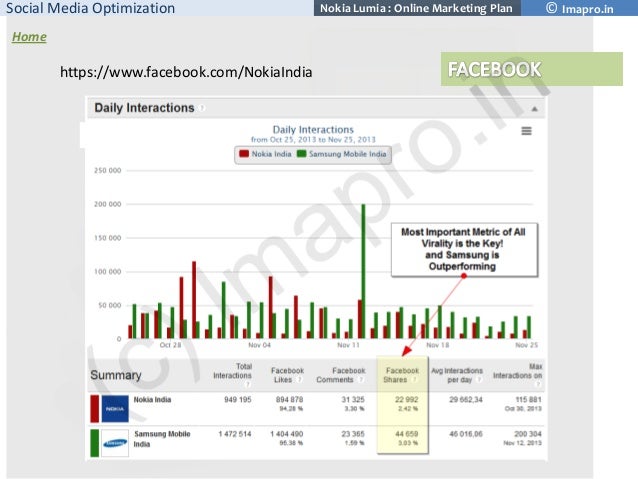Select the Samsung Mobile India row name
Viewport: 638px width, 479px height.
pos(162,439)
